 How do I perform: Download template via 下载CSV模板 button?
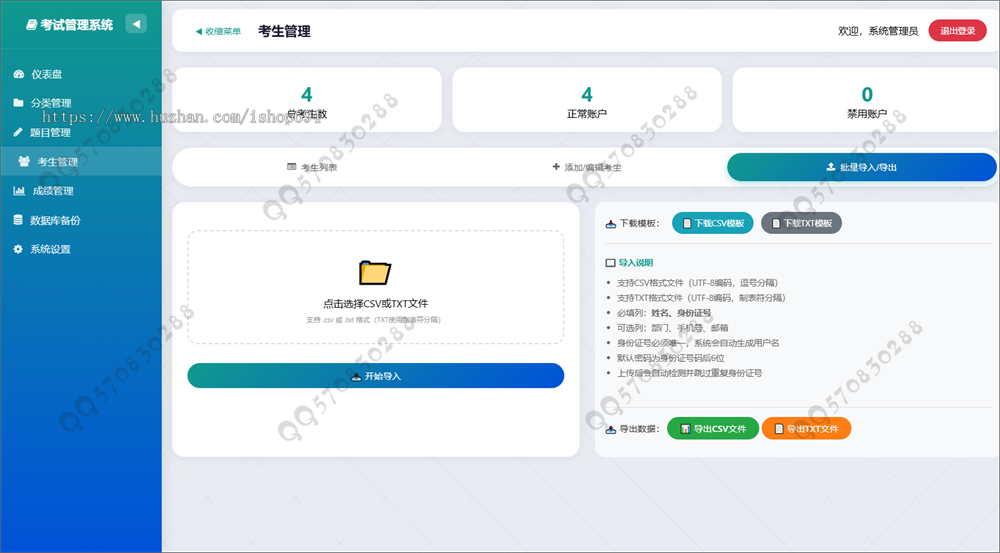[712, 223]
